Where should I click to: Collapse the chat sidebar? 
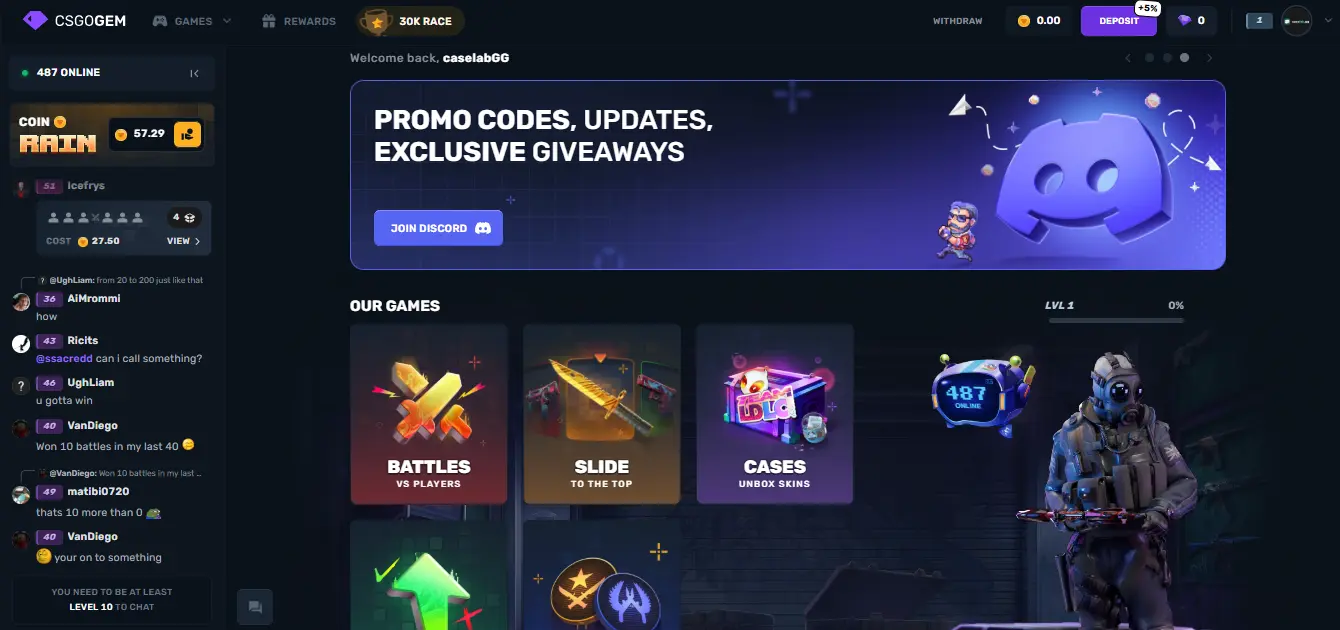(194, 73)
